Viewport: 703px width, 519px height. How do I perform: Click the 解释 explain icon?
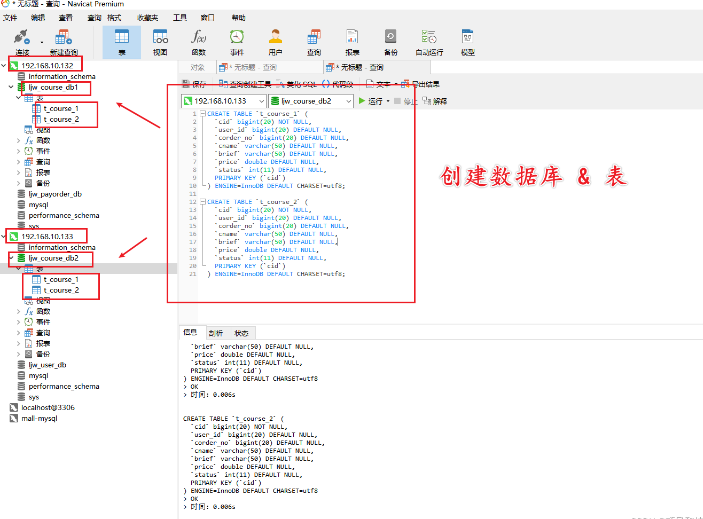(x=427, y=101)
